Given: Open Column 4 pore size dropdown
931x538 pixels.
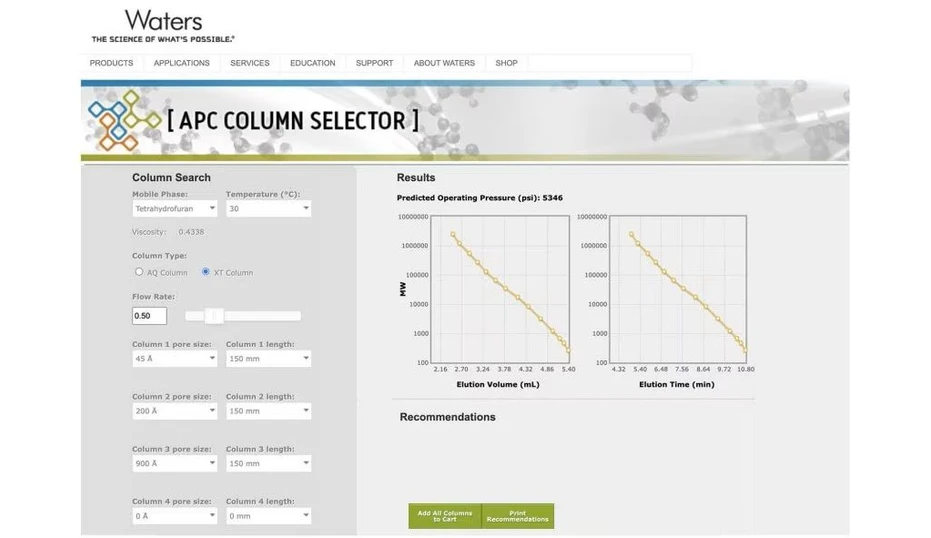Looking at the screenshot, I should [175, 516].
